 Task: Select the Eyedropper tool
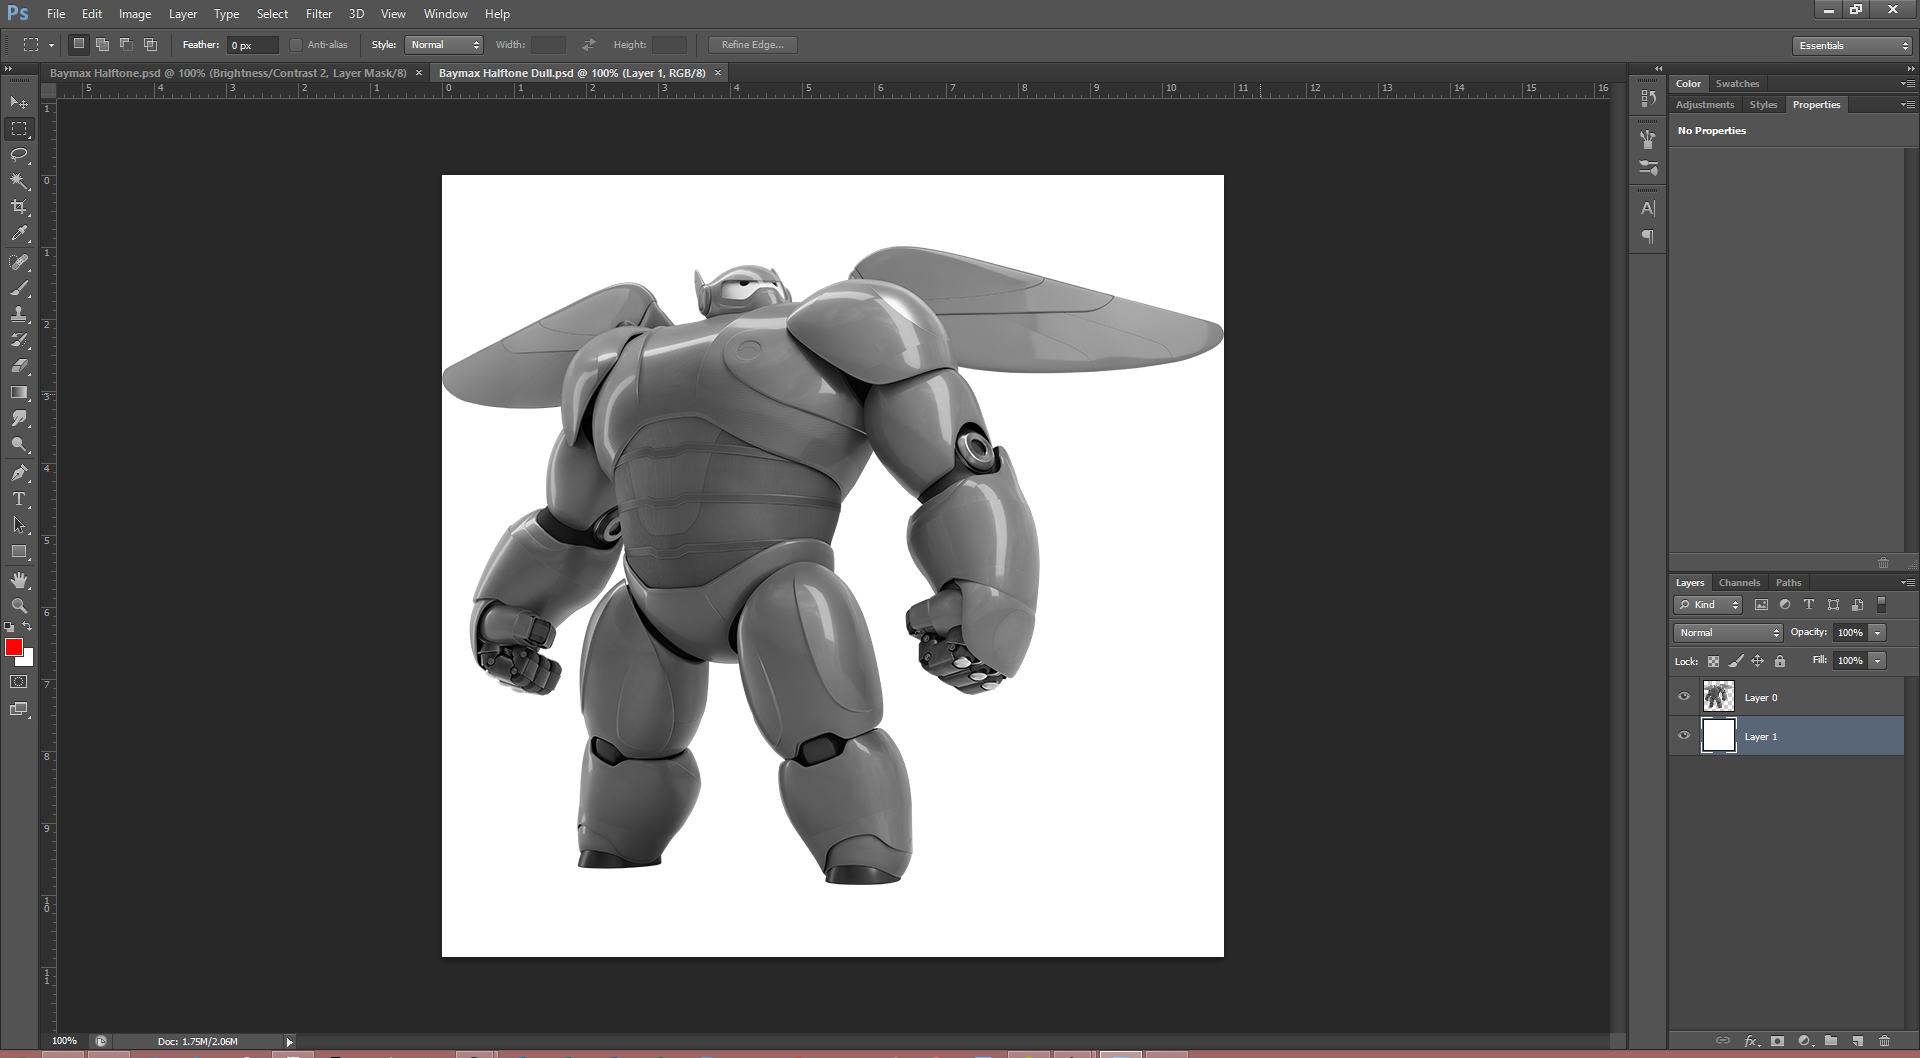point(19,233)
